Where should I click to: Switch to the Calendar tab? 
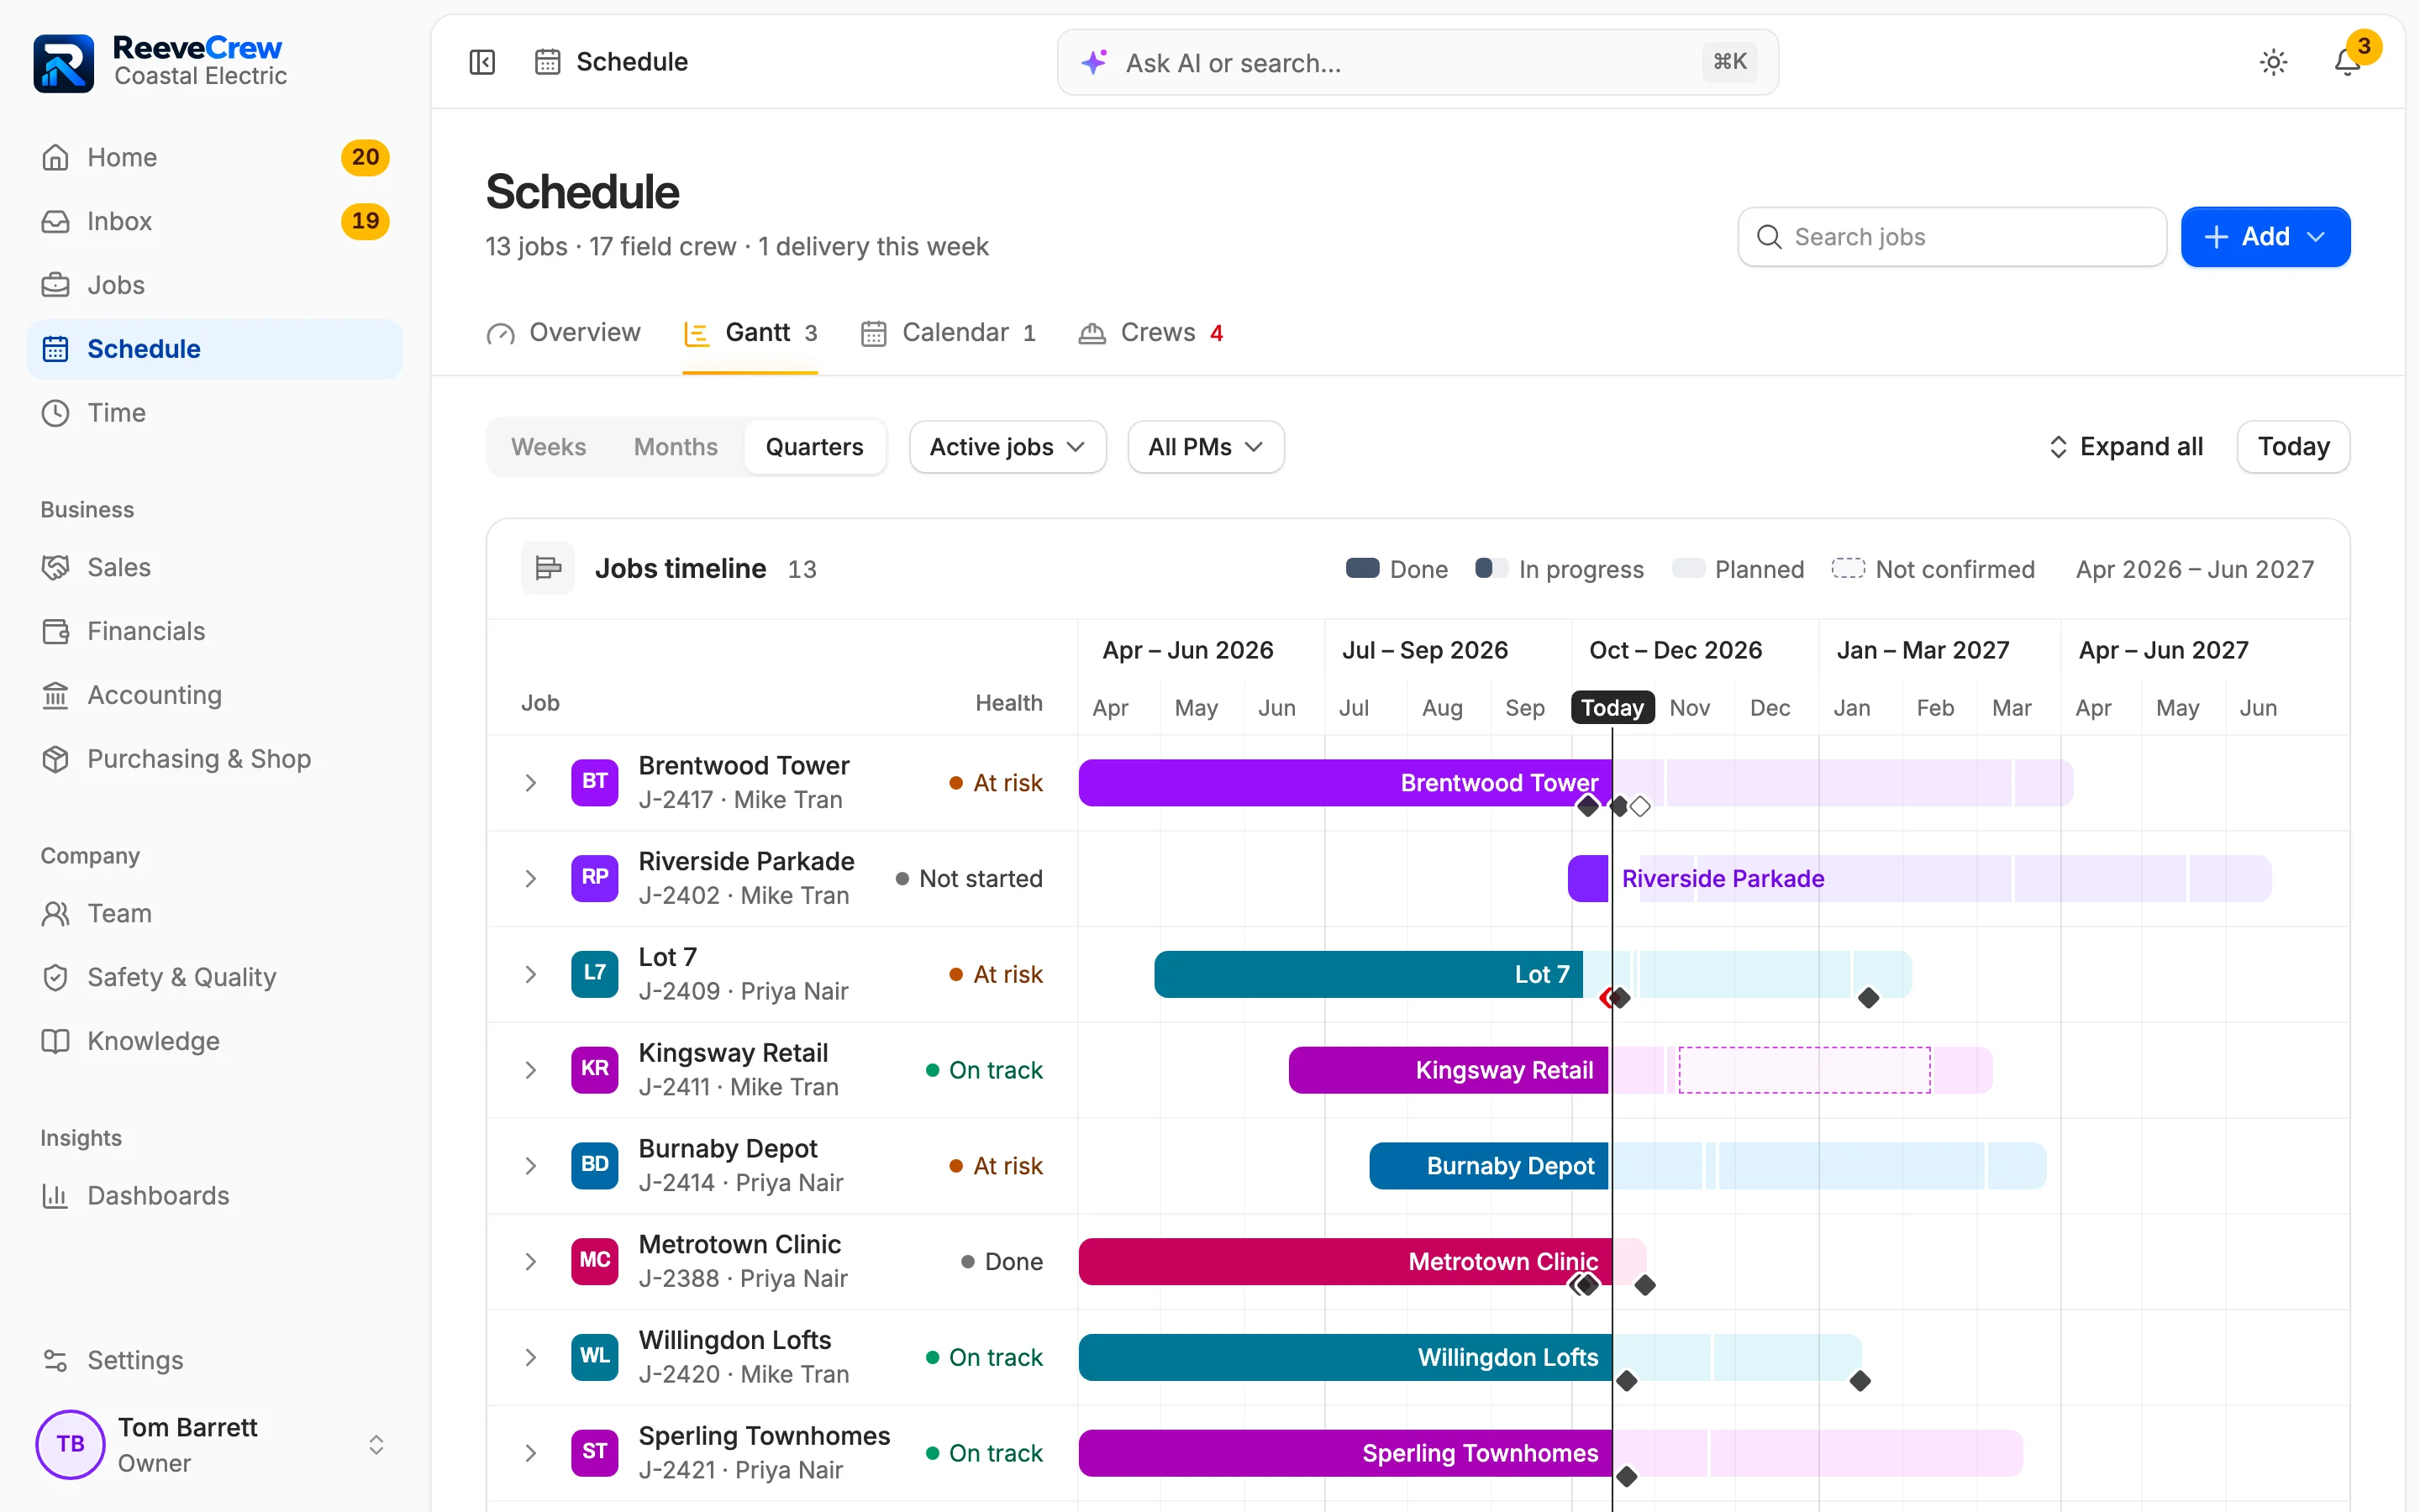click(948, 333)
